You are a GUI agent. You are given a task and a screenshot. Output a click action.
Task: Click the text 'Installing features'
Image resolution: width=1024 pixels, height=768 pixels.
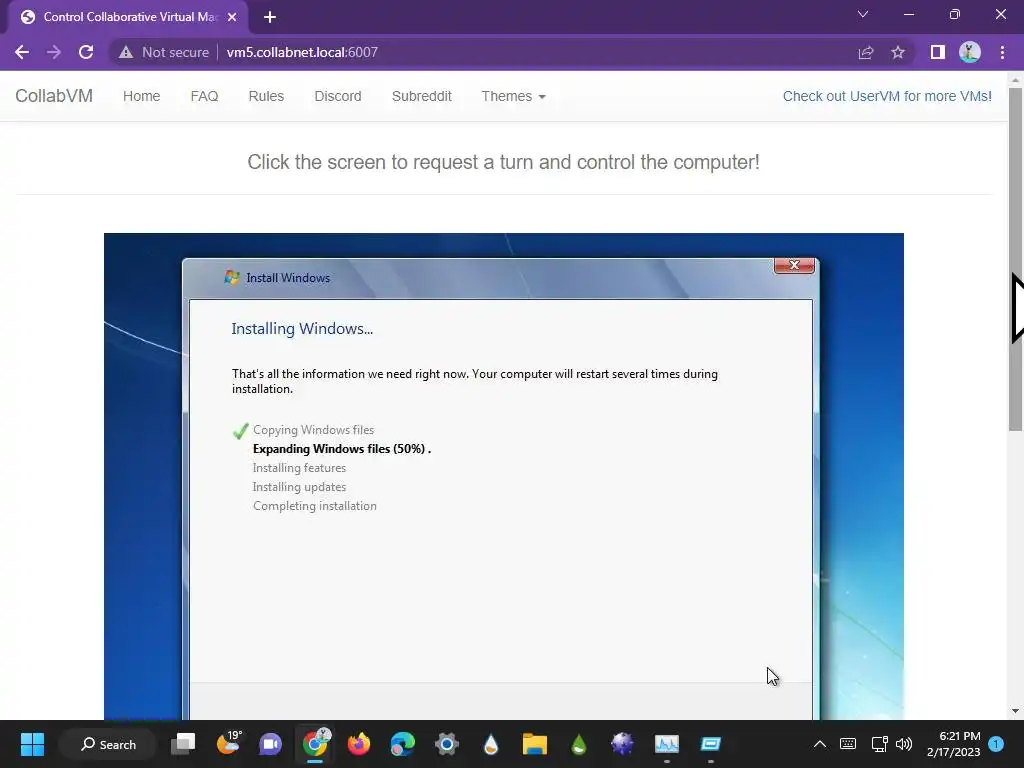[x=299, y=468]
